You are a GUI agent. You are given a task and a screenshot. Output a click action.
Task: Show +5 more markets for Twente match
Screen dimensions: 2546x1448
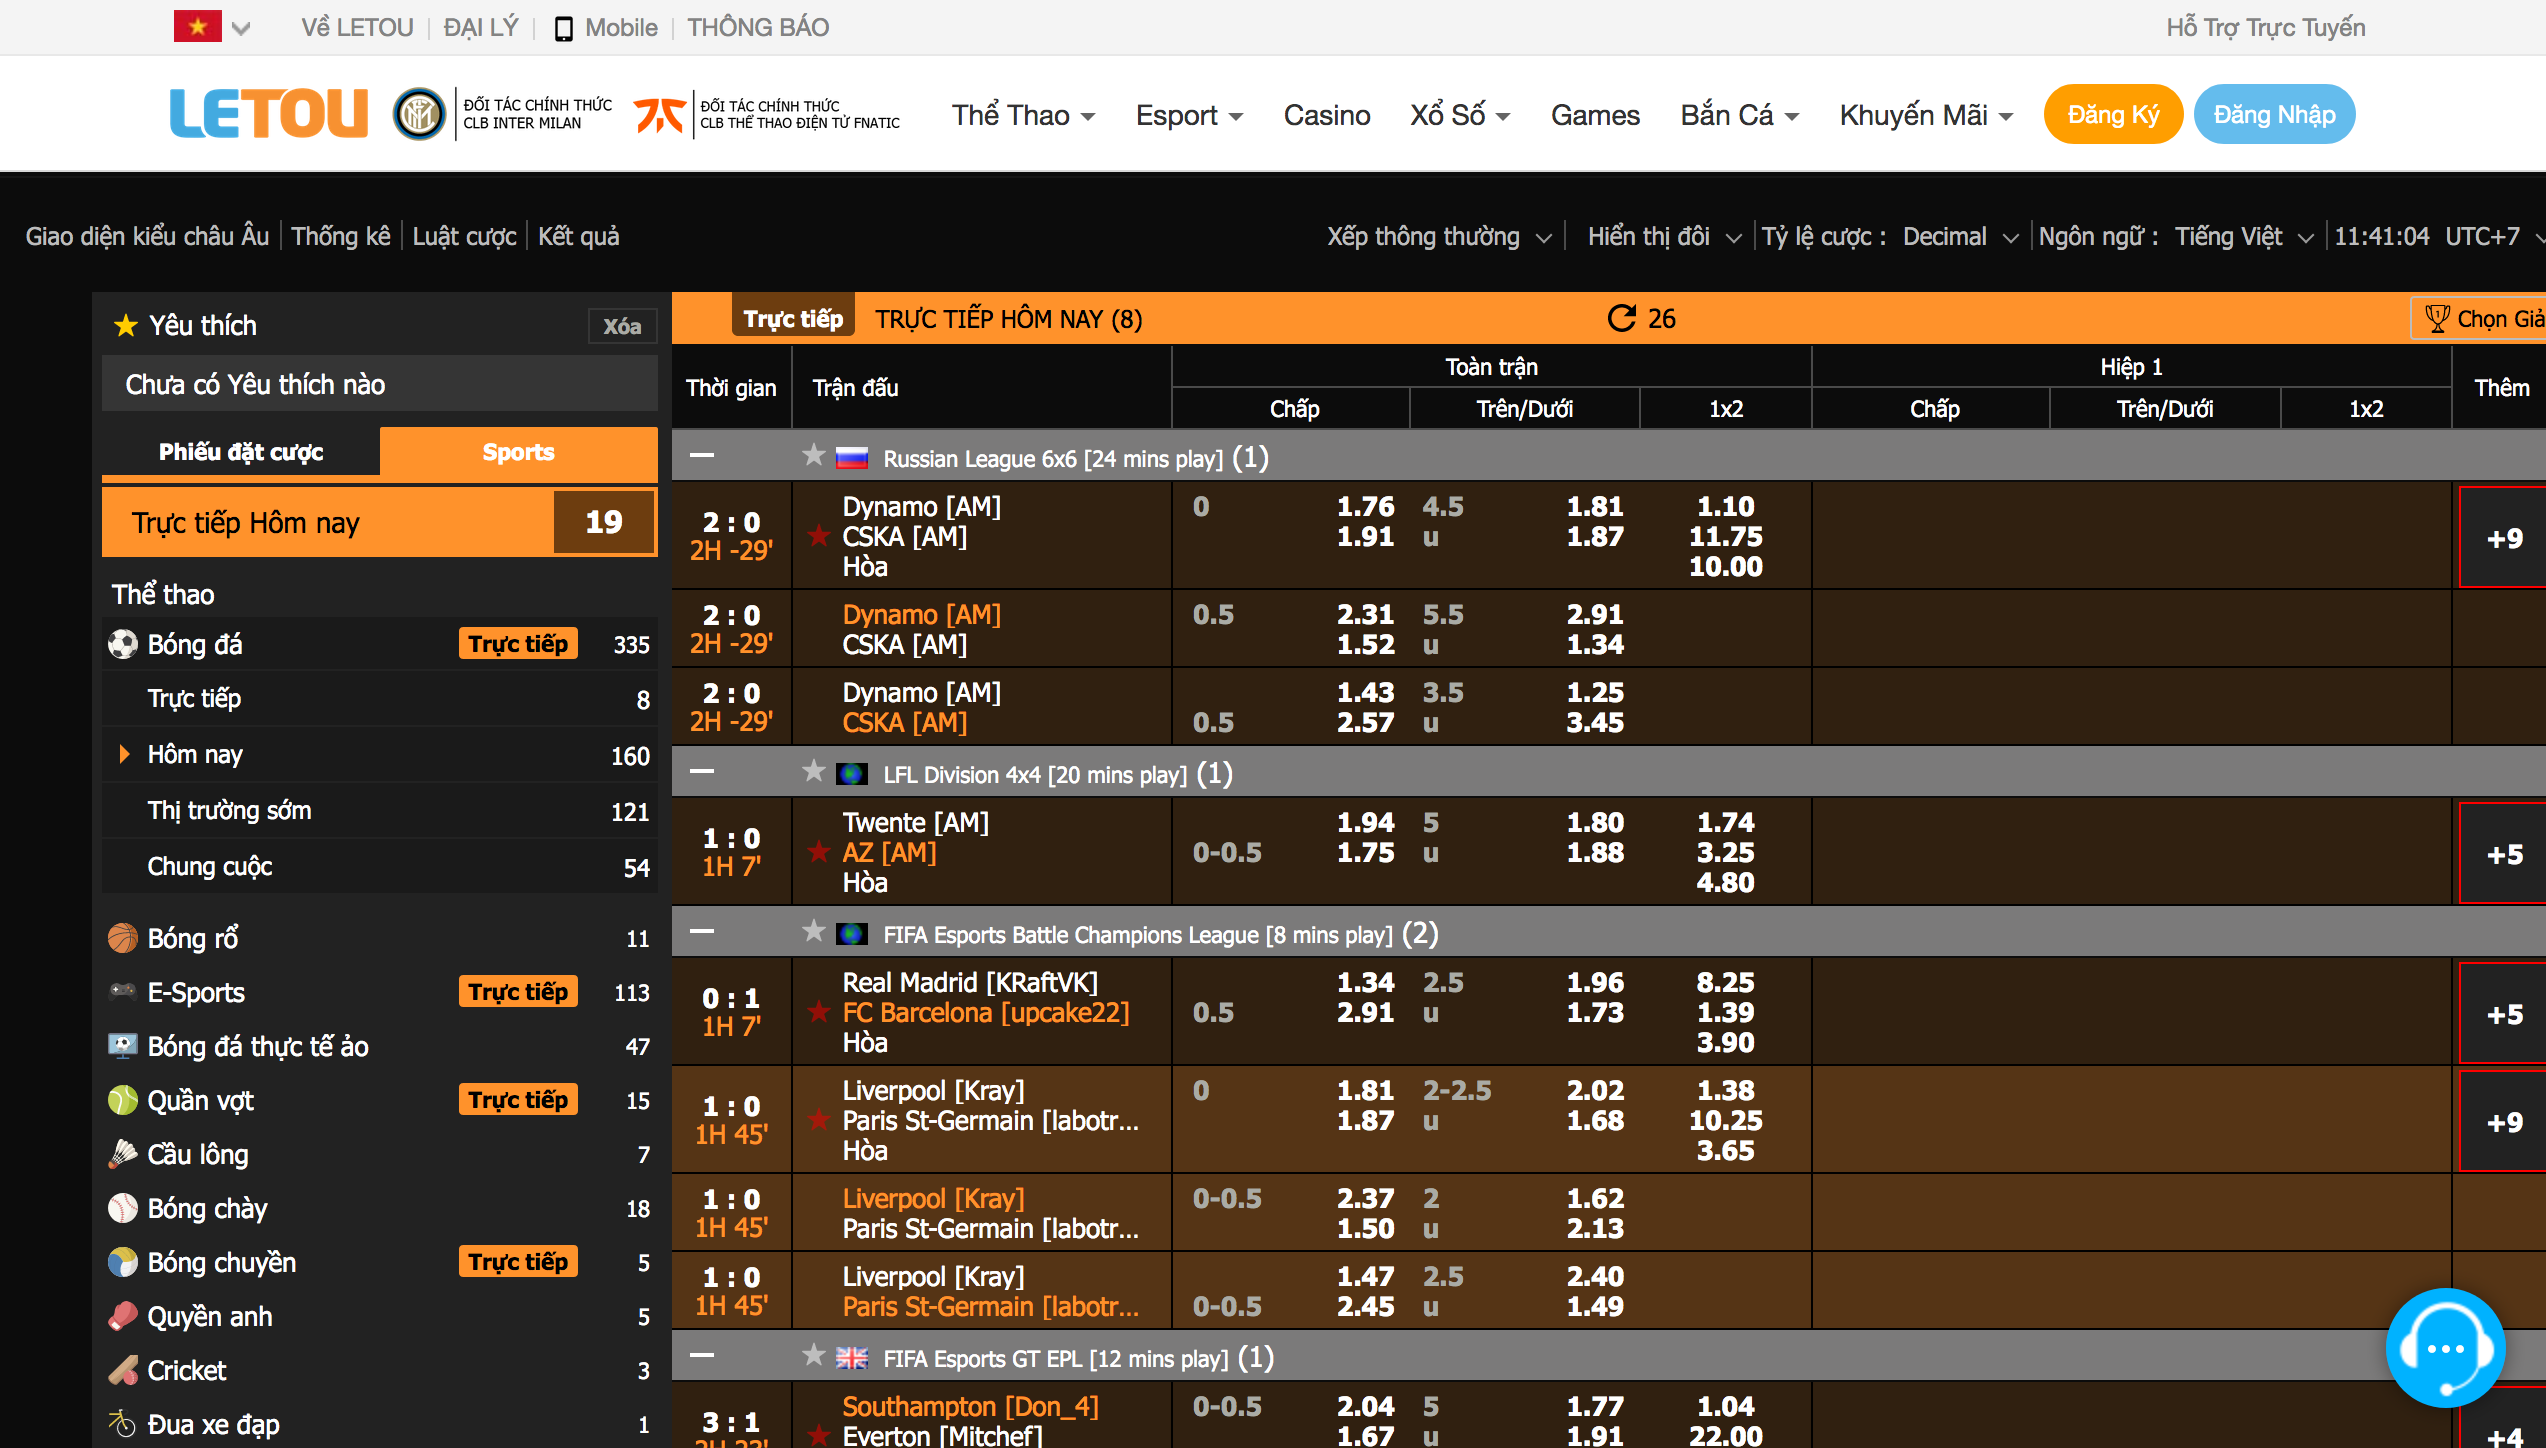(x=2503, y=854)
